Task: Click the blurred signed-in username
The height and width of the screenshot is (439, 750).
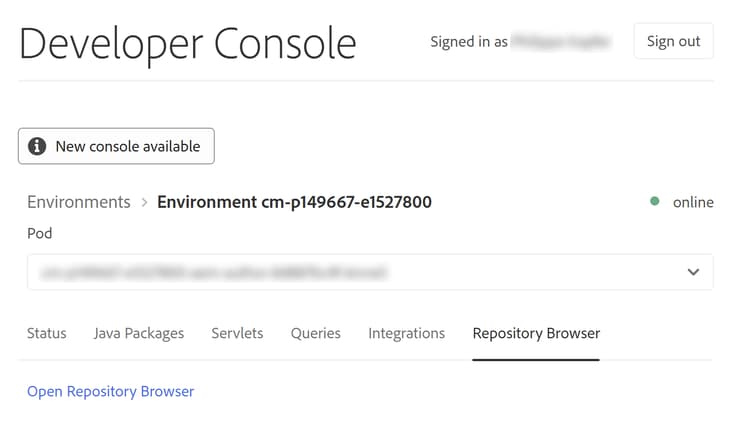Action: click(x=565, y=42)
